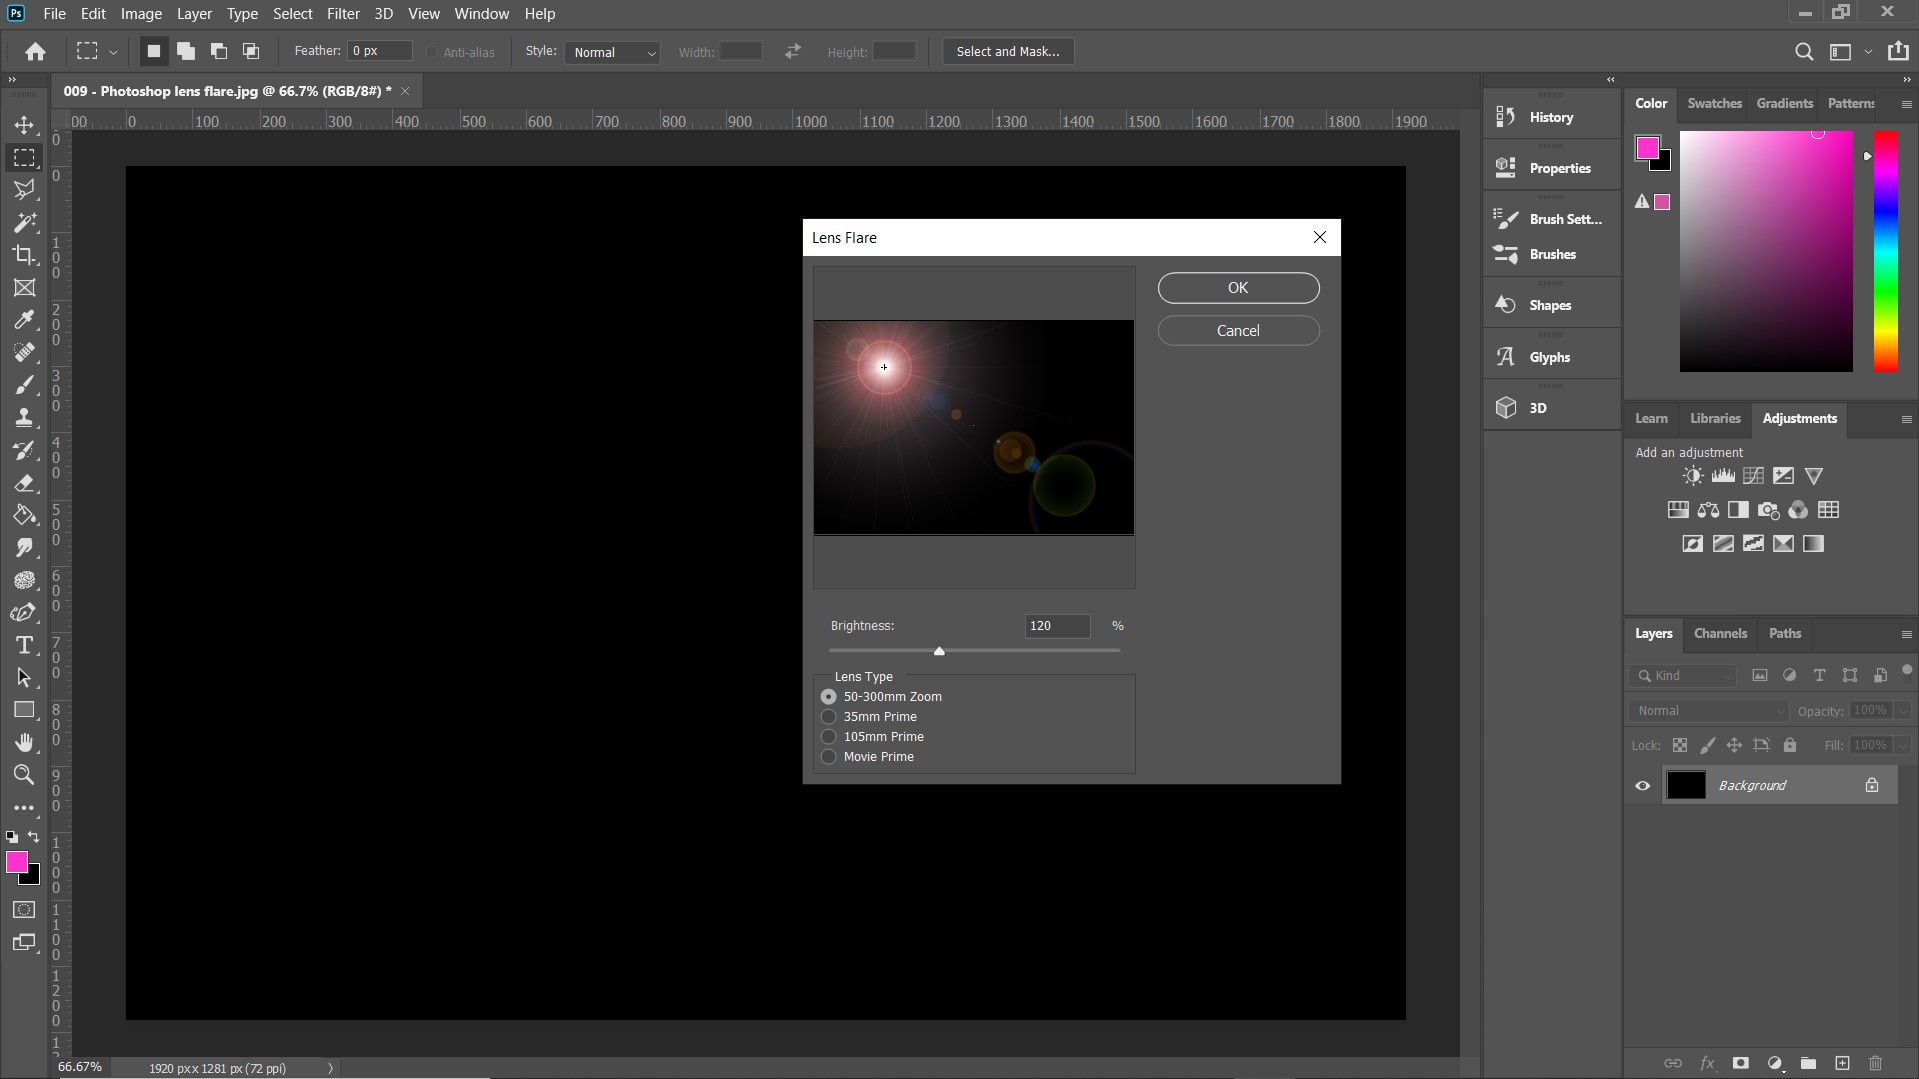1919x1079 pixels.
Task: Click the foreground color swatch
Action: click(x=17, y=862)
